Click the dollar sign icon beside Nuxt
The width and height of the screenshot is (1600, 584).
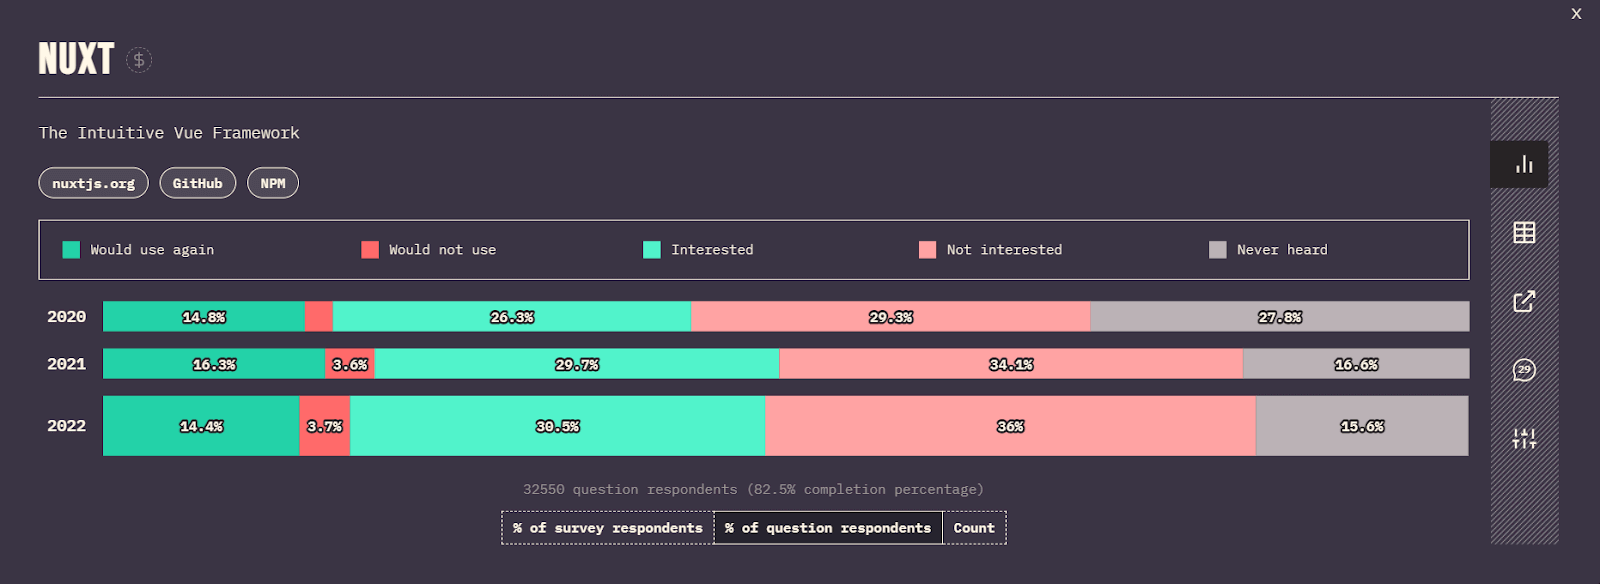click(x=139, y=60)
